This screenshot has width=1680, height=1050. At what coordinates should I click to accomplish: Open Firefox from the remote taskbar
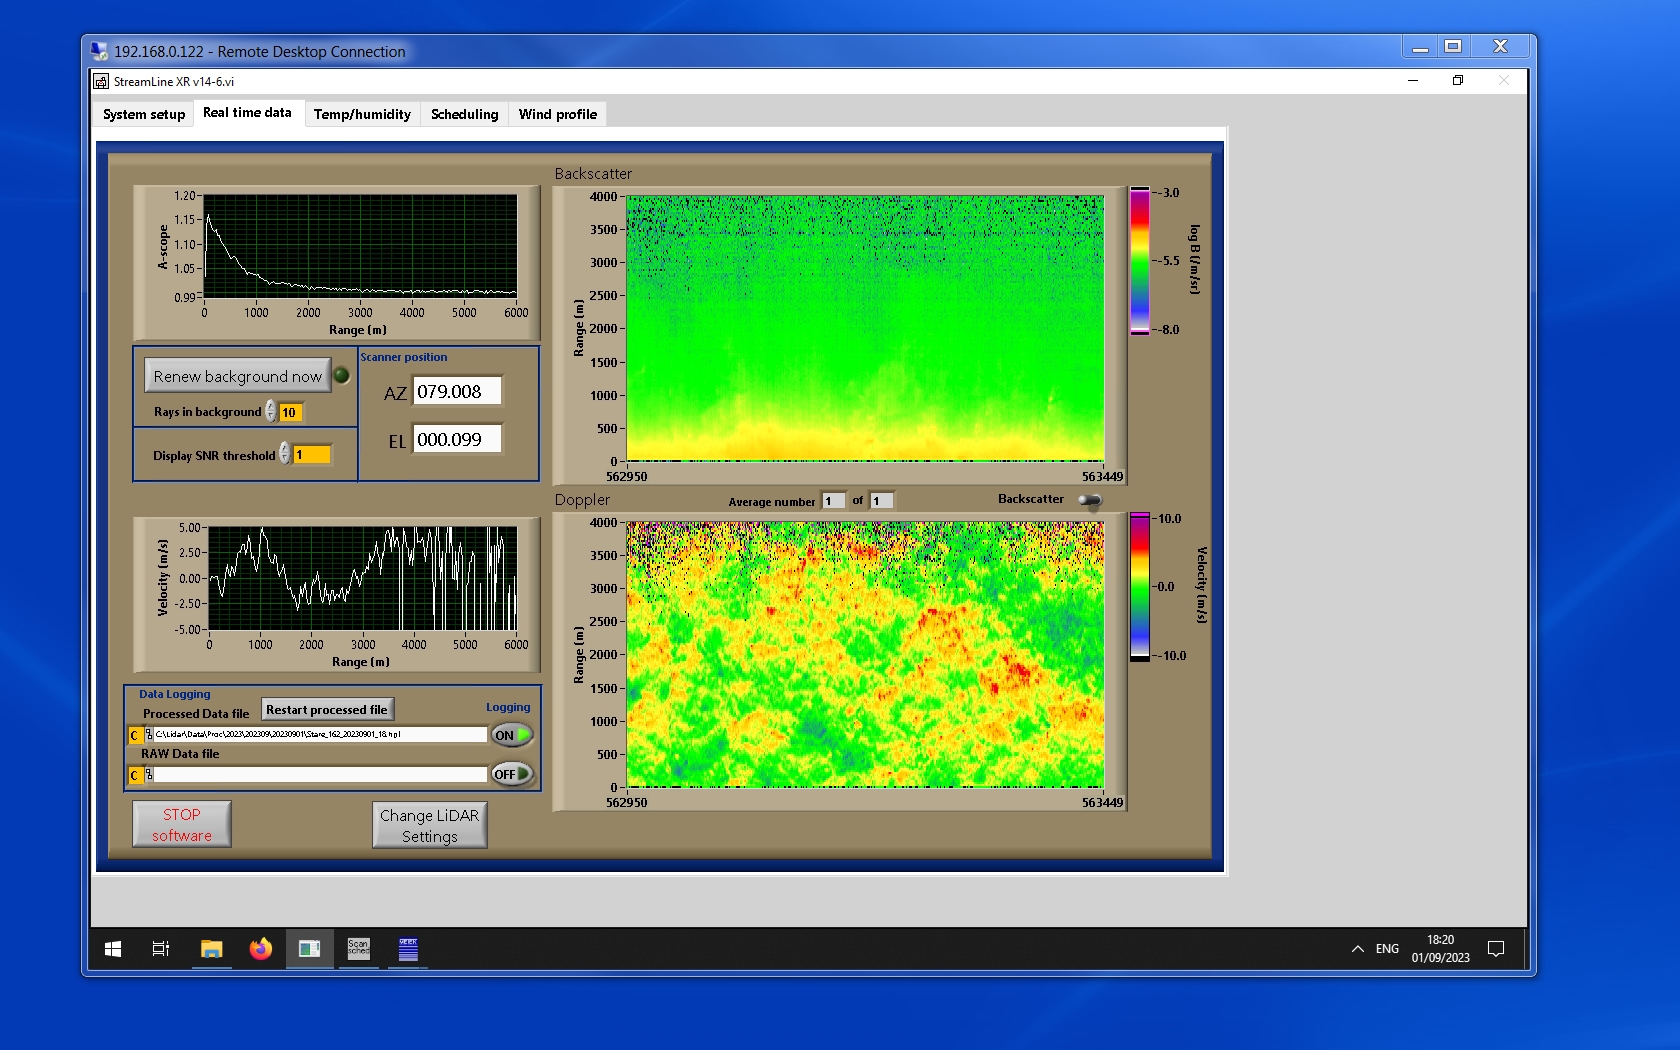[260, 949]
